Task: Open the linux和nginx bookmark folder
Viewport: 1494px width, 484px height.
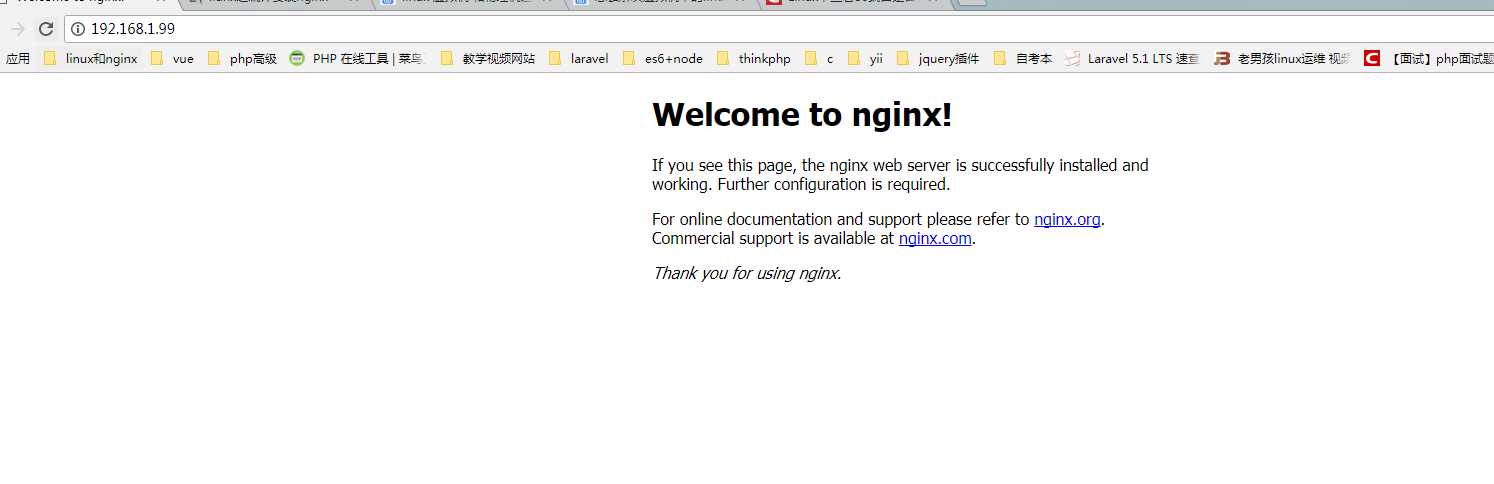Action: [x=90, y=59]
